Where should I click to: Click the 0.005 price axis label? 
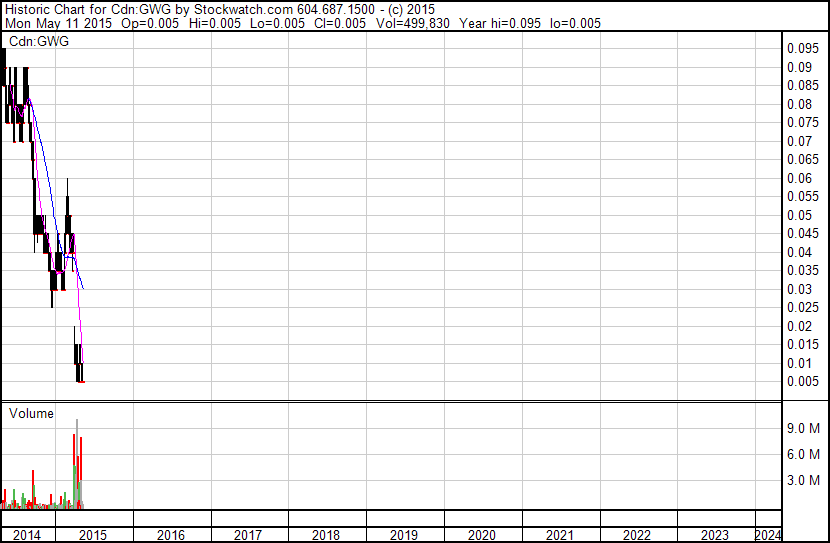tap(803, 382)
